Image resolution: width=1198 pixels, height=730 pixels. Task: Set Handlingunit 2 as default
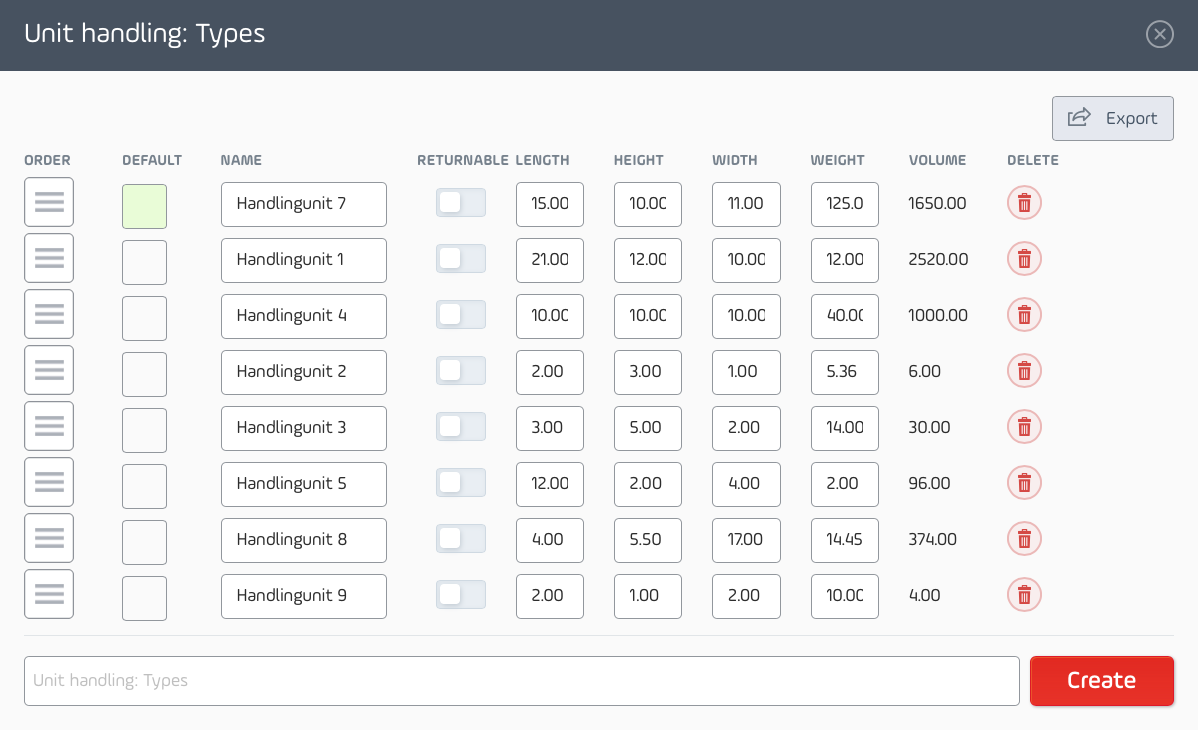pyautogui.click(x=144, y=375)
